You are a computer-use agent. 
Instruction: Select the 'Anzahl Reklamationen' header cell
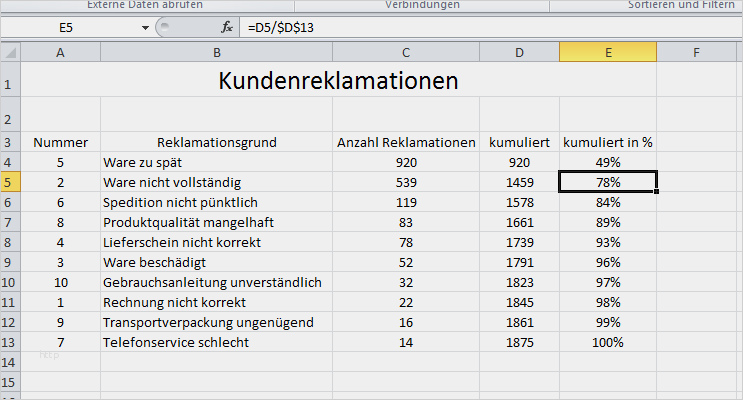[x=406, y=143]
